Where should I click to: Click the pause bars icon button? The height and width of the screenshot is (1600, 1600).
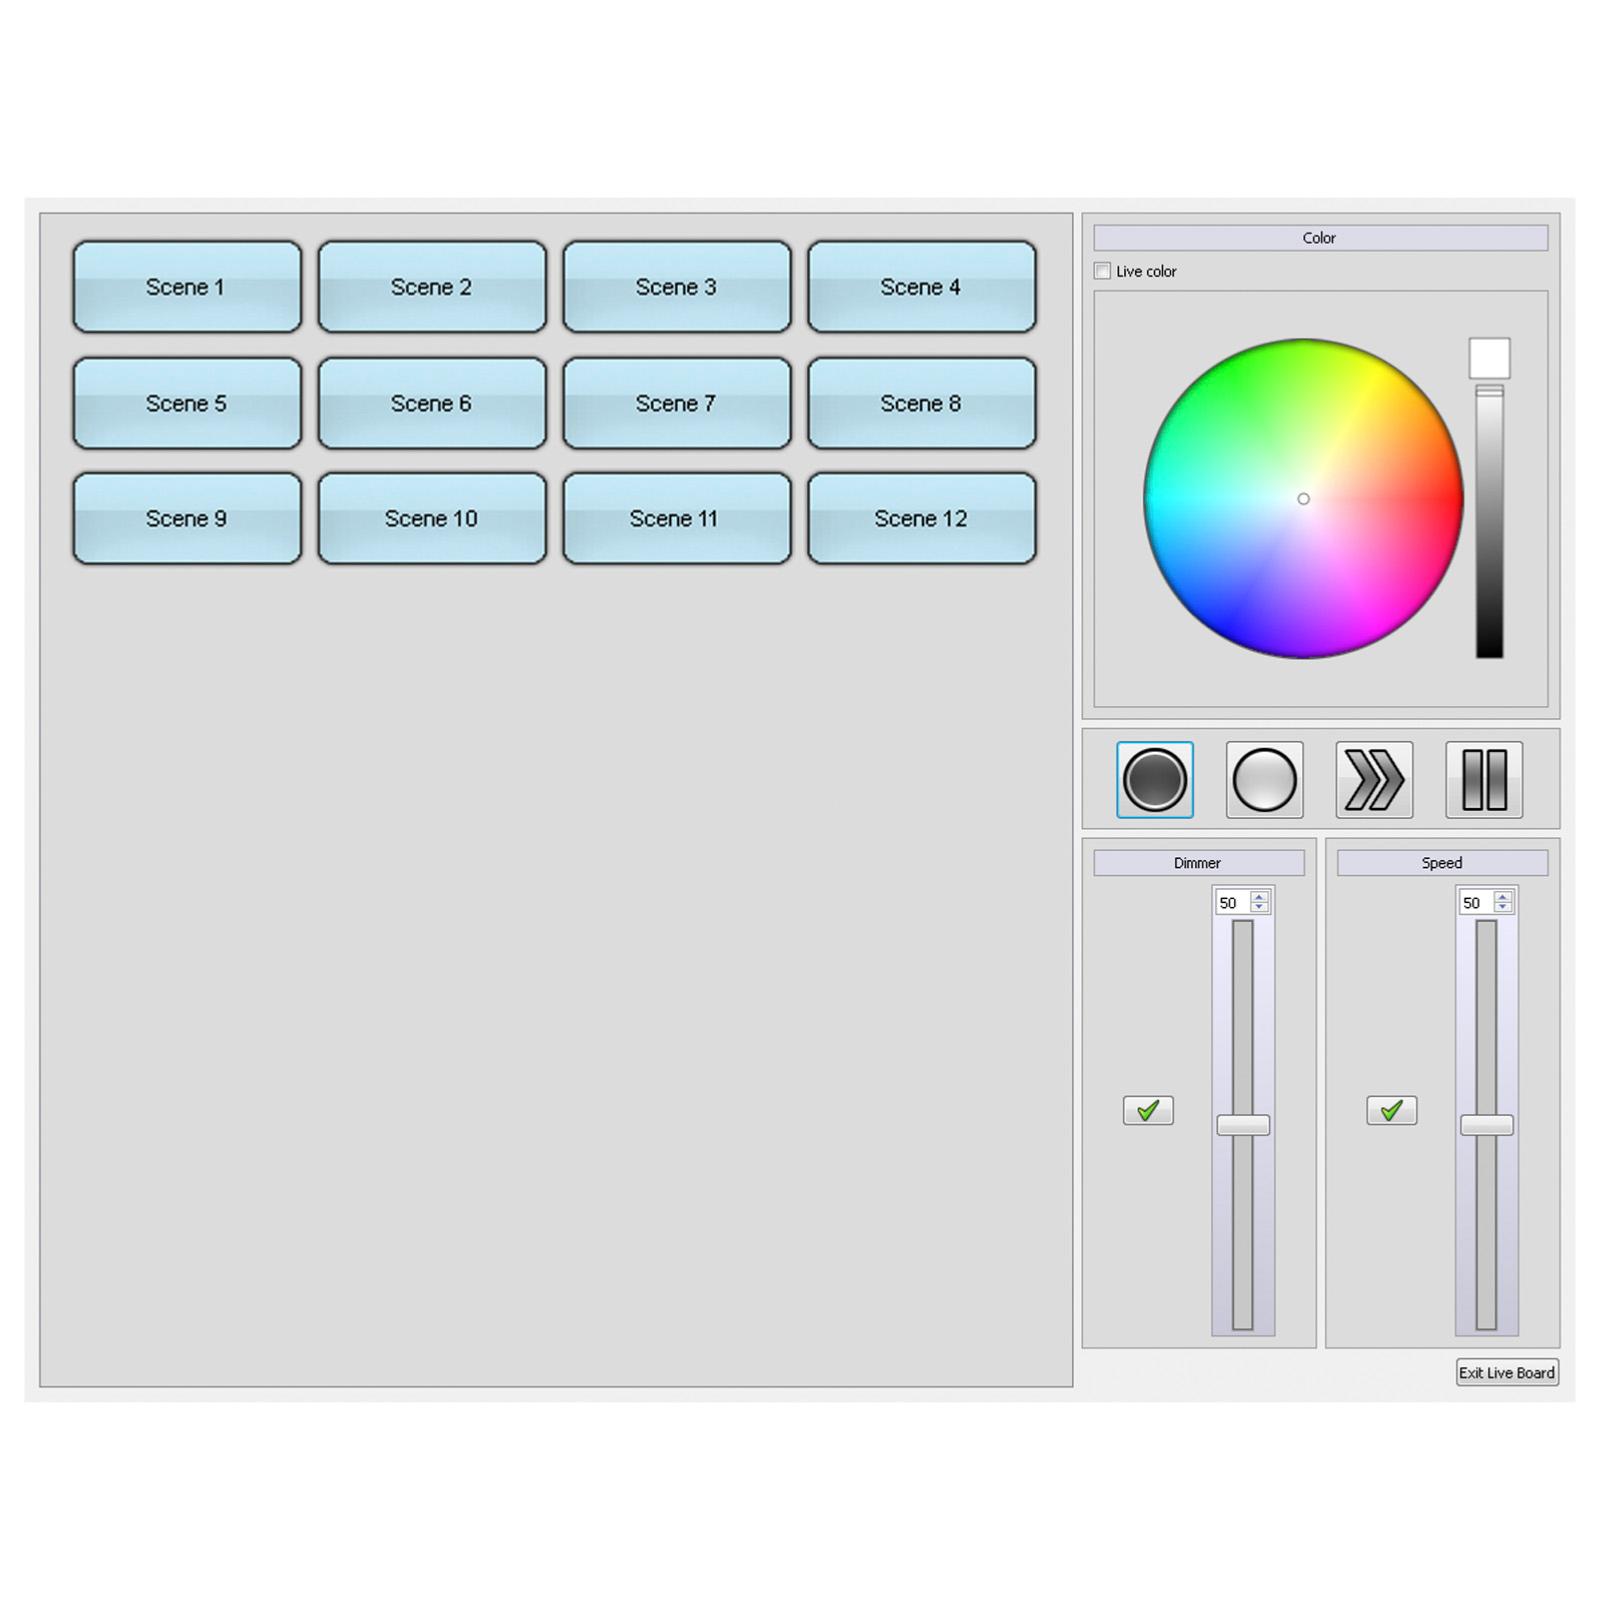(x=1484, y=780)
